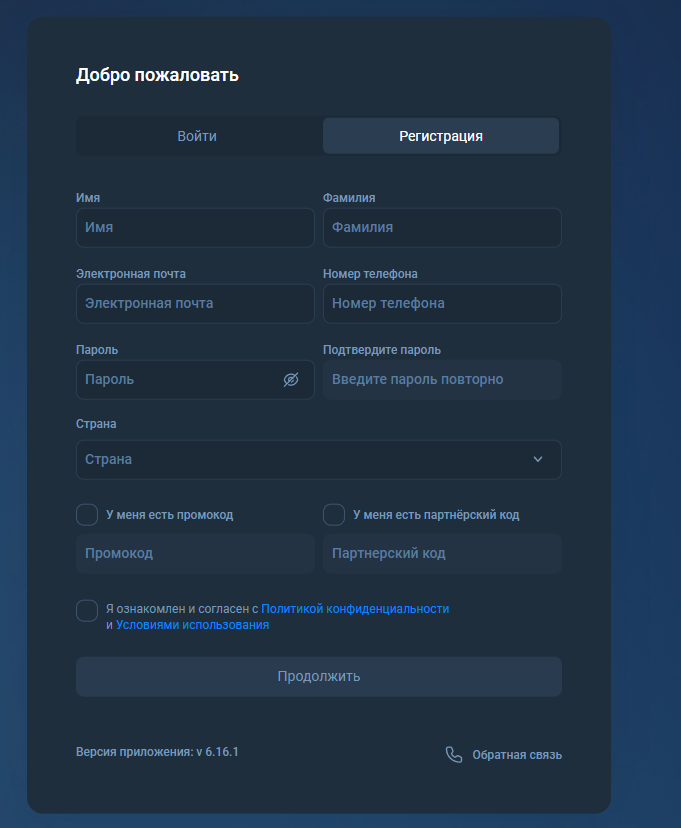Open the Условиями использования link
The width and height of the screenshot is (681, 828).
pyautogui.click(x=192, y=625)
